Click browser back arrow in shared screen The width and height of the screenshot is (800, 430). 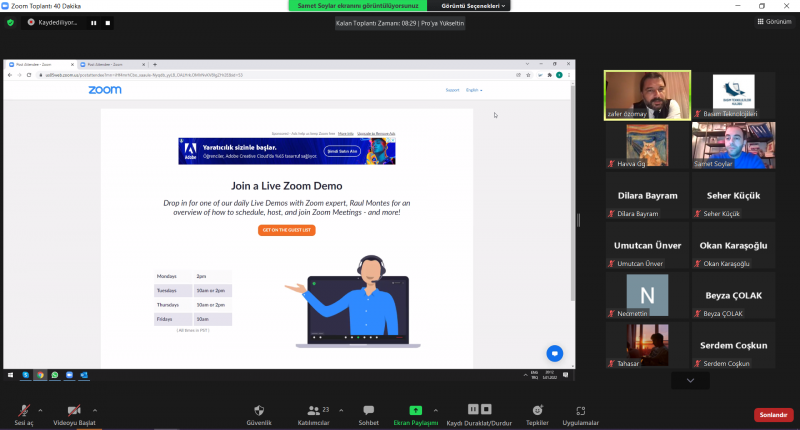tap(10, 75)
